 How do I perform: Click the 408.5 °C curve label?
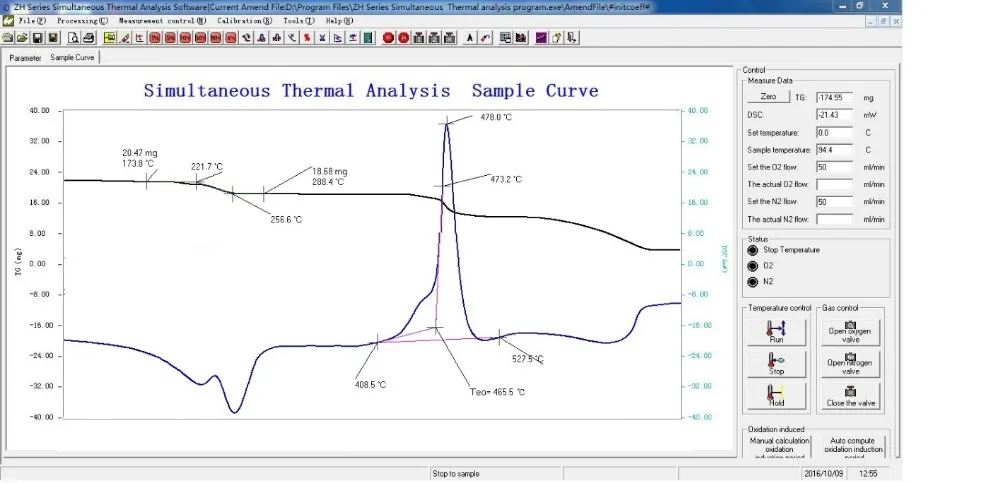371,385
